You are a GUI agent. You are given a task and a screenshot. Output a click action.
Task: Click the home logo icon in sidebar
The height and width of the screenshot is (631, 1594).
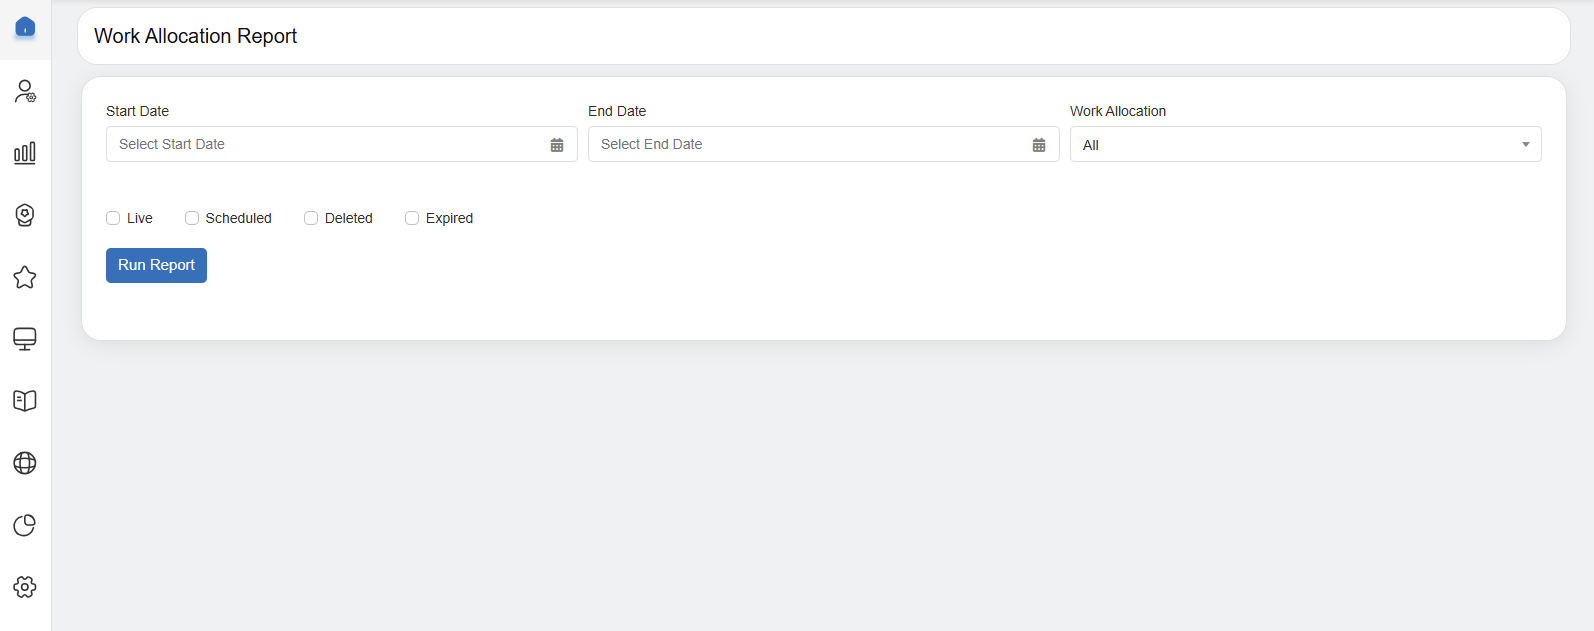click(25, 28)
